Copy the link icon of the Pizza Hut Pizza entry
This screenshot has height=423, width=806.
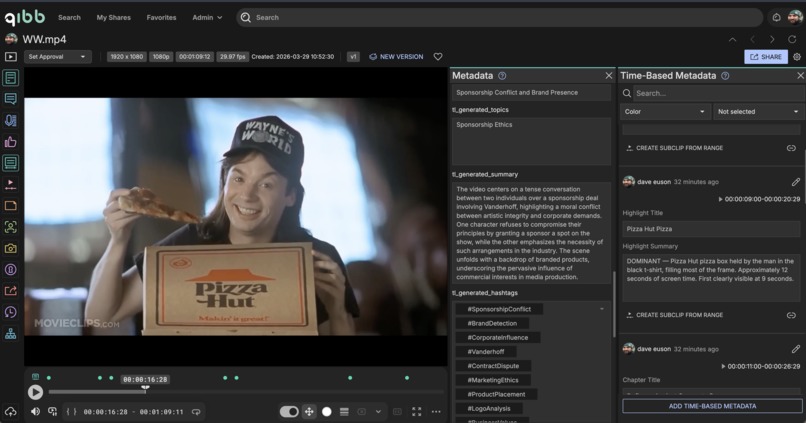click(791, 315)
